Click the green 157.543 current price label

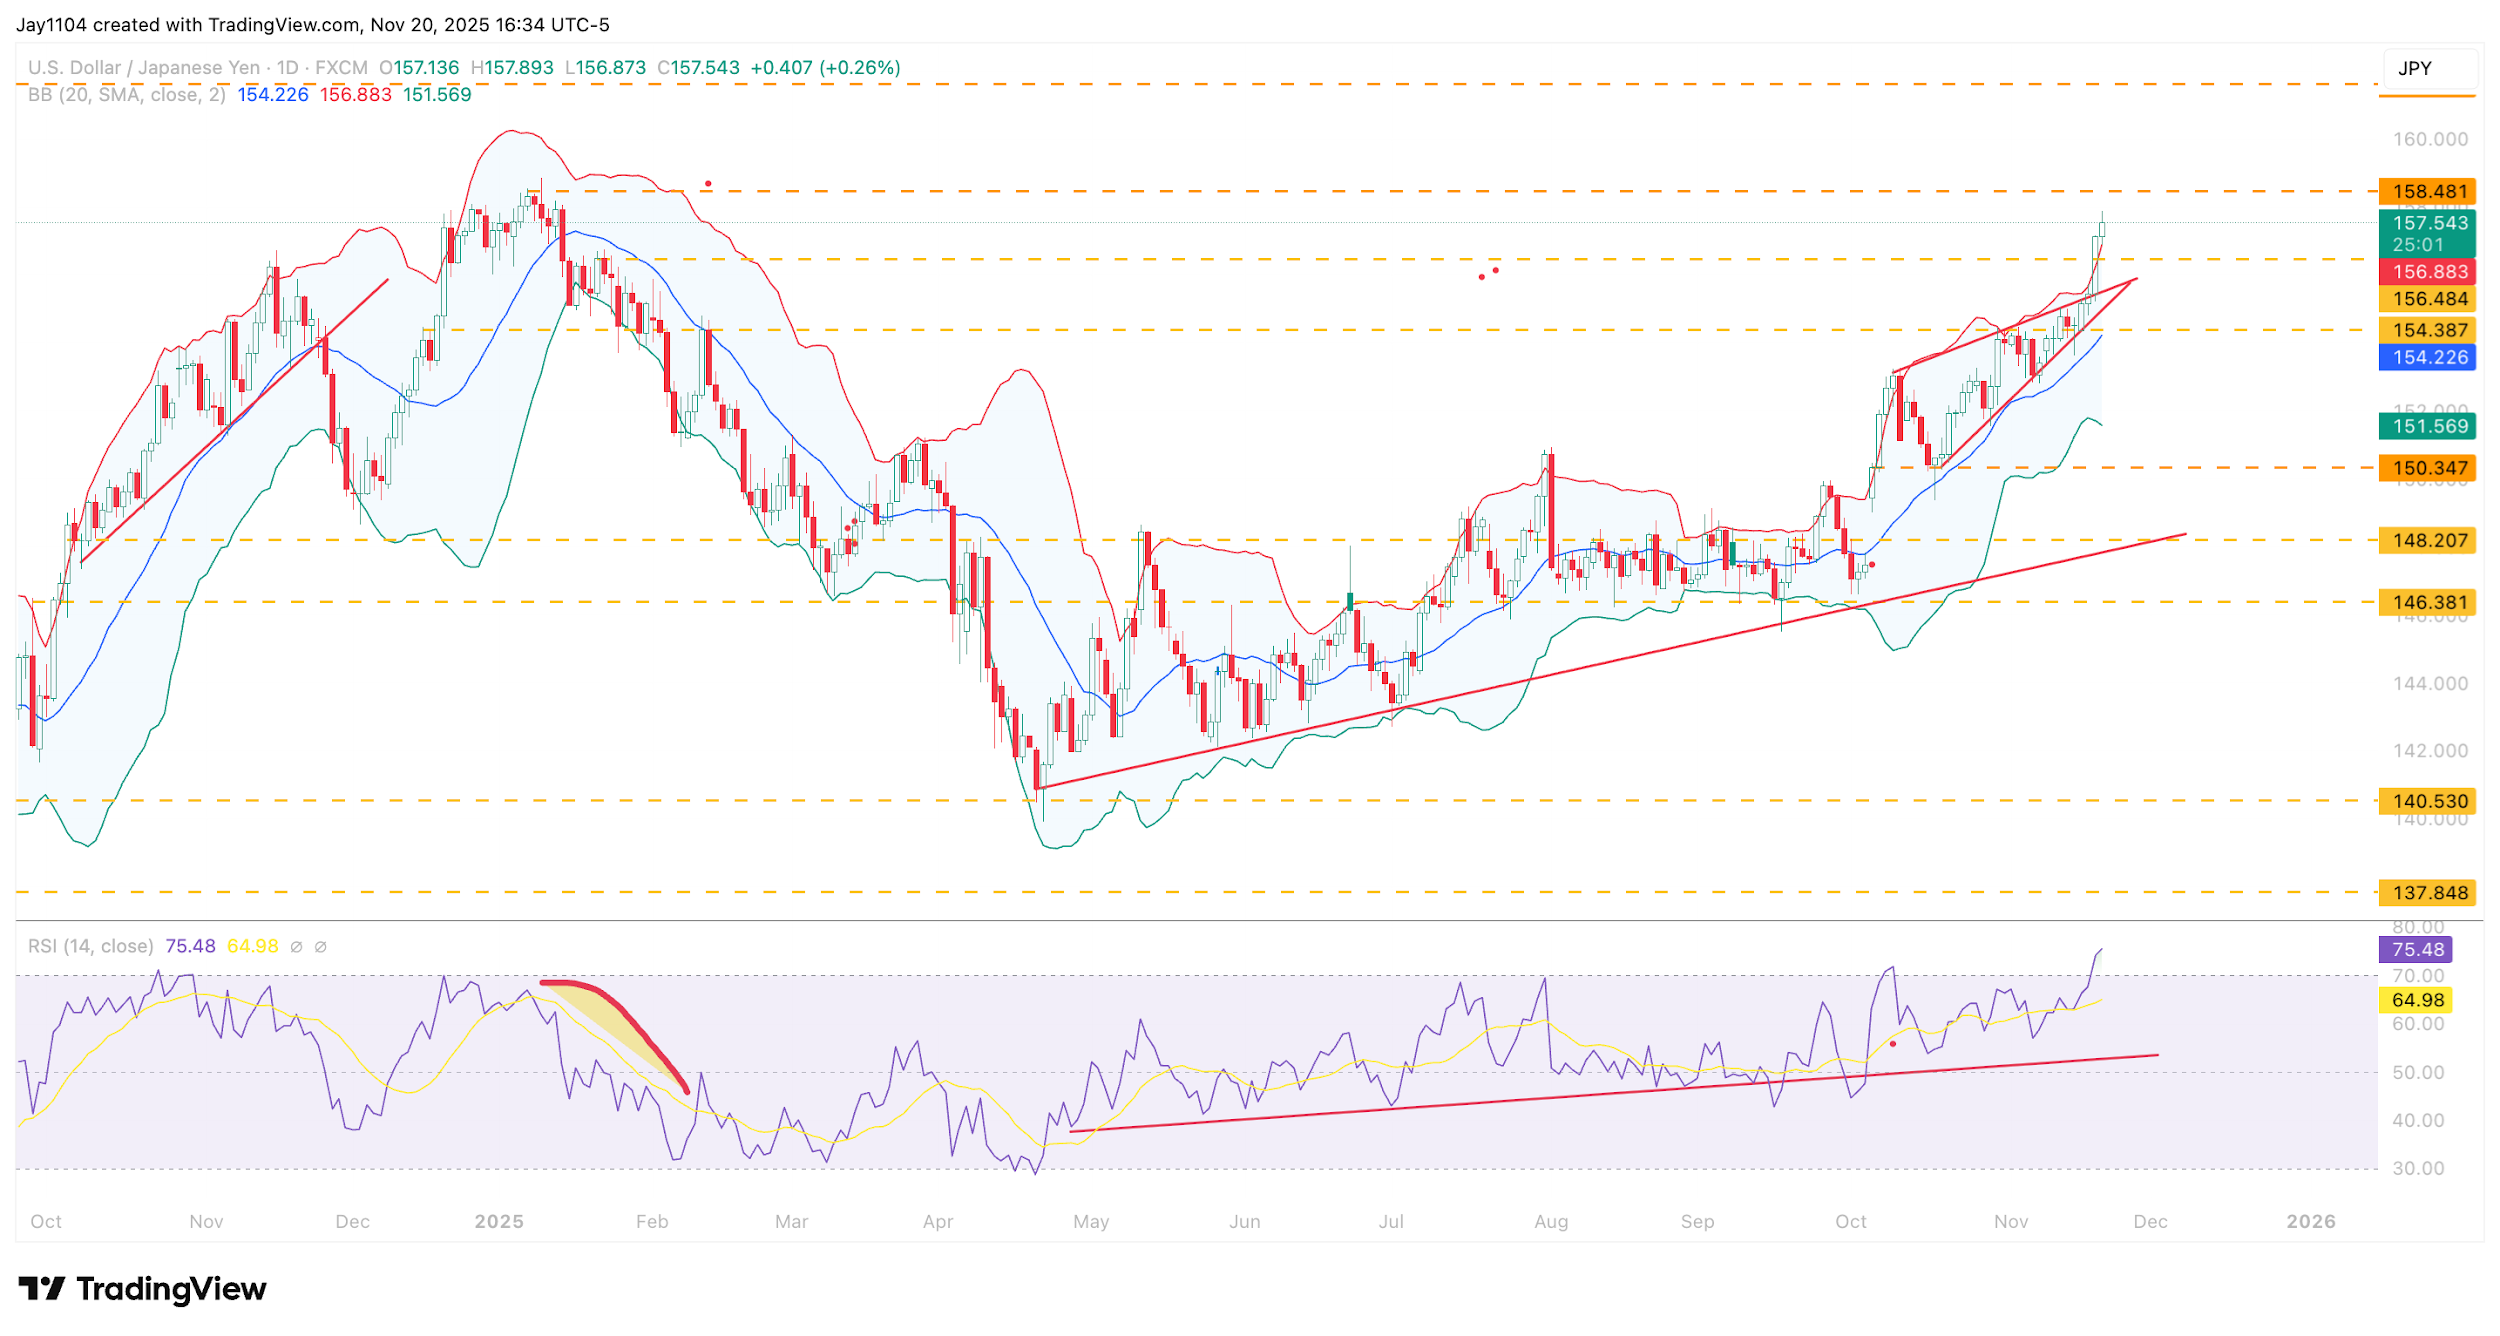click(2427, 233)
